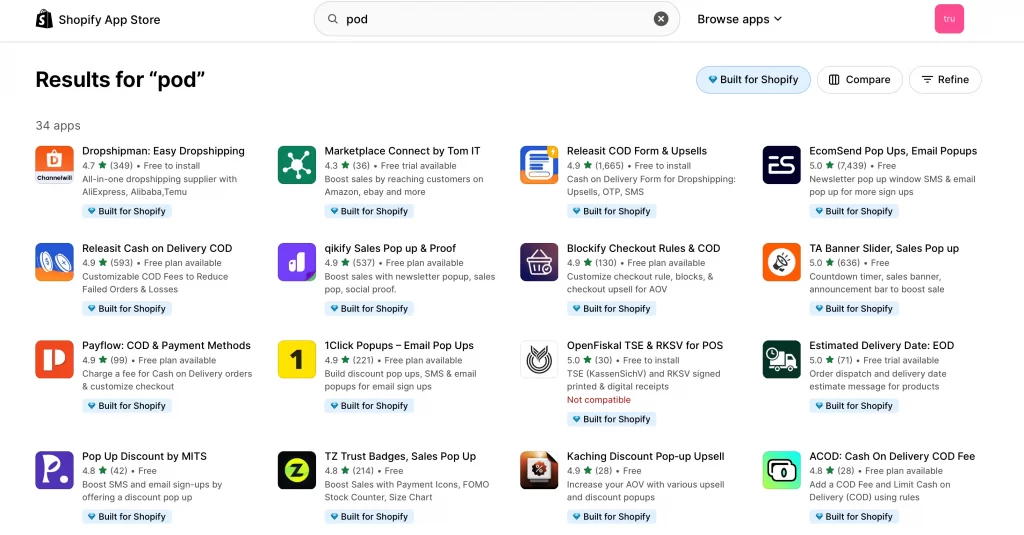Click the magnifying glass search icon

[332, 19]
